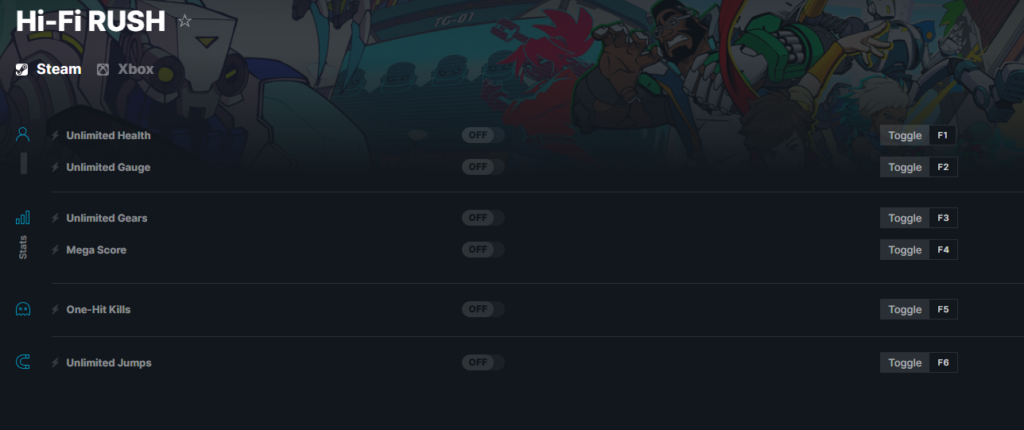Screen dimensions: 1024x430
Task: Switch on One-Hit Kills
Action: coord(483,309)
